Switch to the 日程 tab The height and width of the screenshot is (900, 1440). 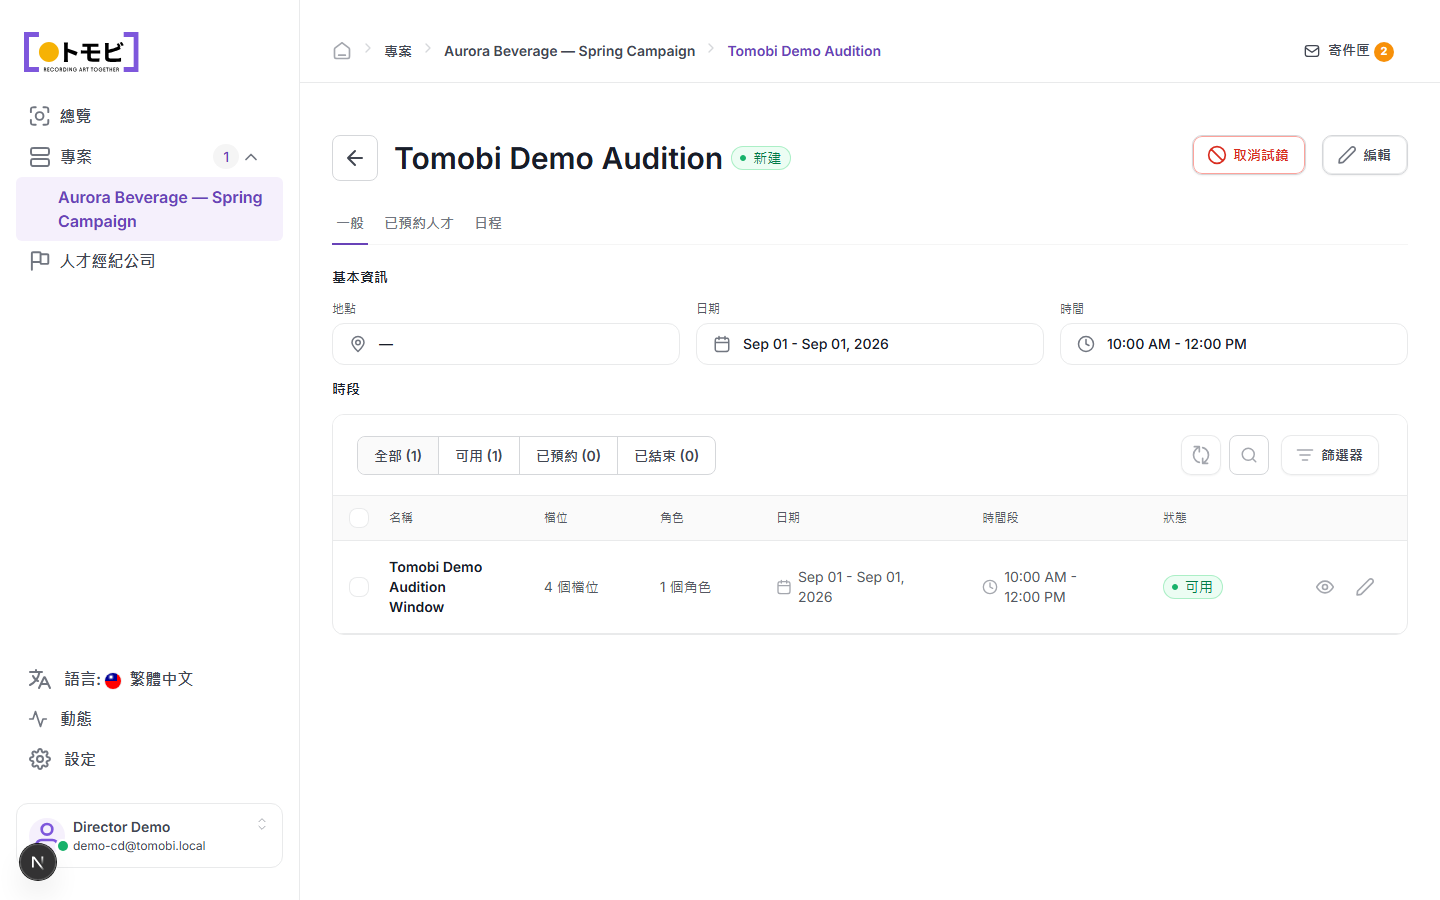[x=488, y=223]
